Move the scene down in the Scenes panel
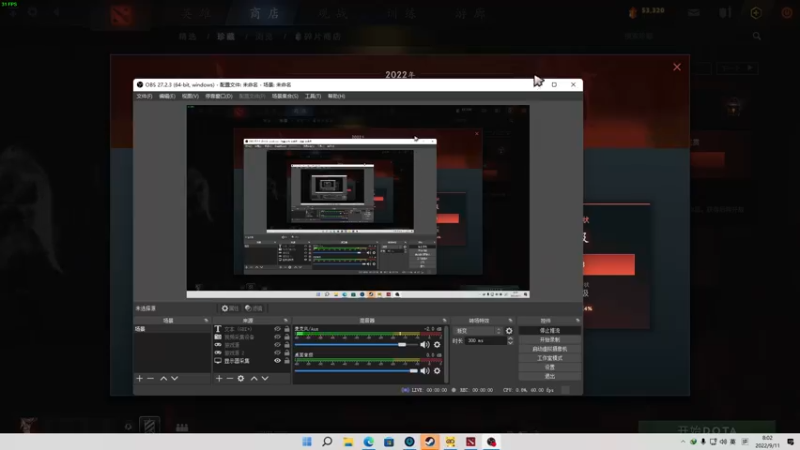Viewport: 800px width, 450px height. (x=174, y=379)
